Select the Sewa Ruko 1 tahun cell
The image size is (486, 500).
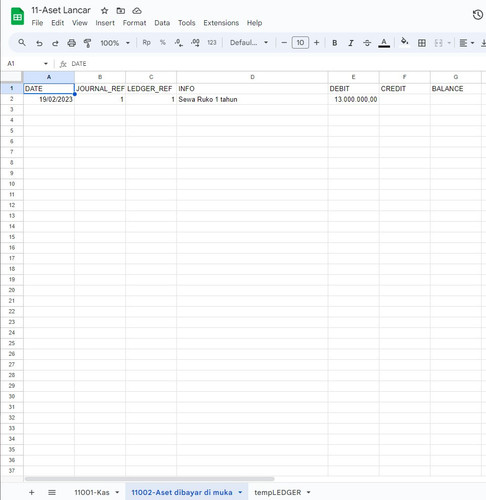(x=252, y=99)
